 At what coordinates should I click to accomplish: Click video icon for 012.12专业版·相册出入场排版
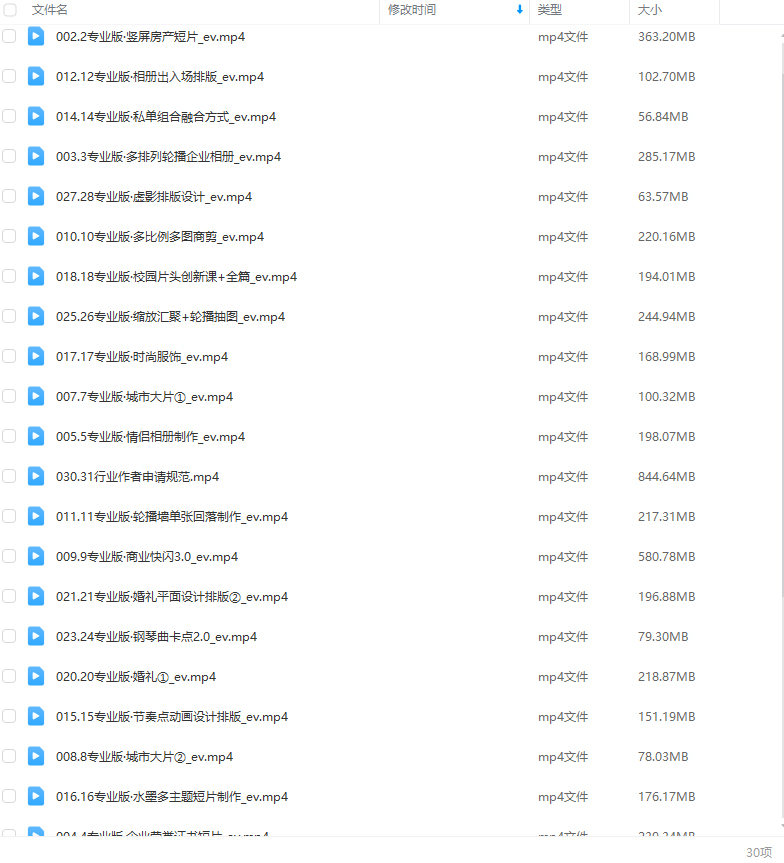tap(36, 77)
